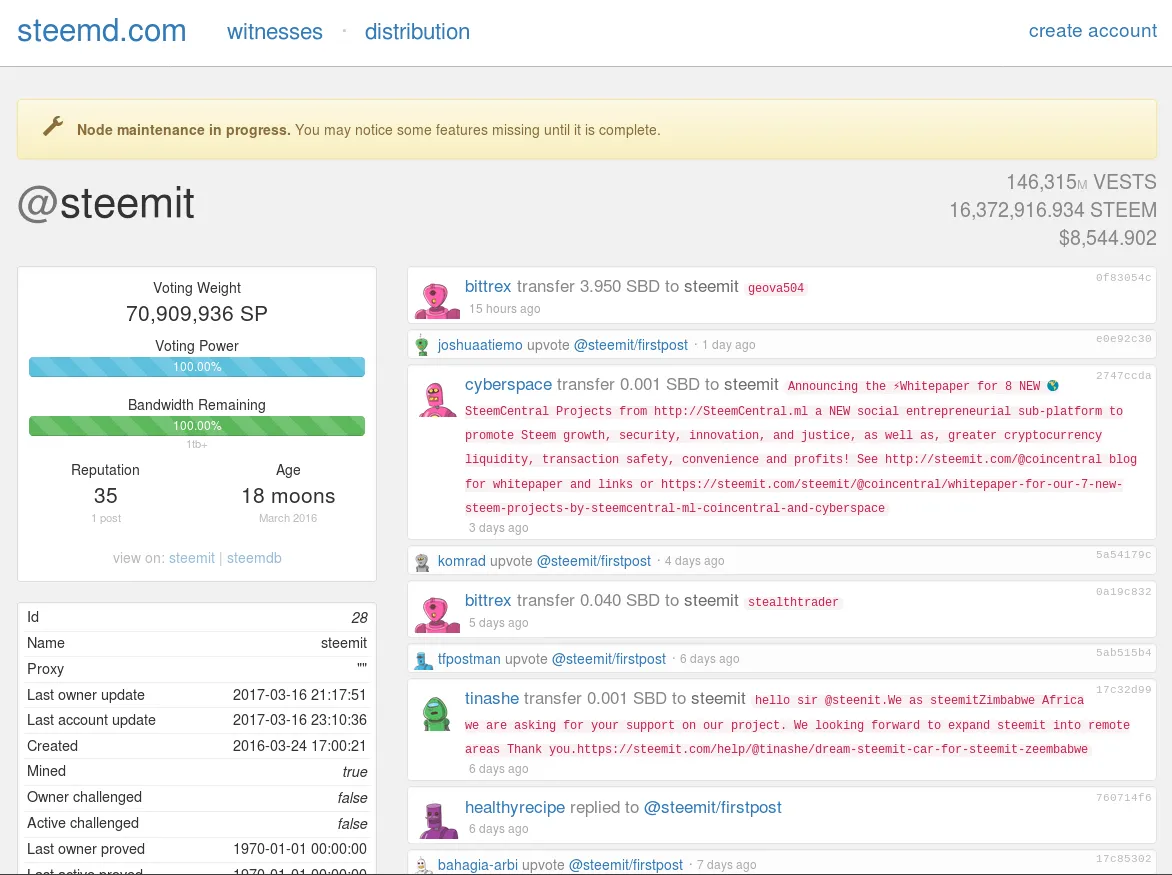Screen dimensions: 1172x875
Task: Open bittrex user in 3.950 SBD transfer
Action: point(488,286)
